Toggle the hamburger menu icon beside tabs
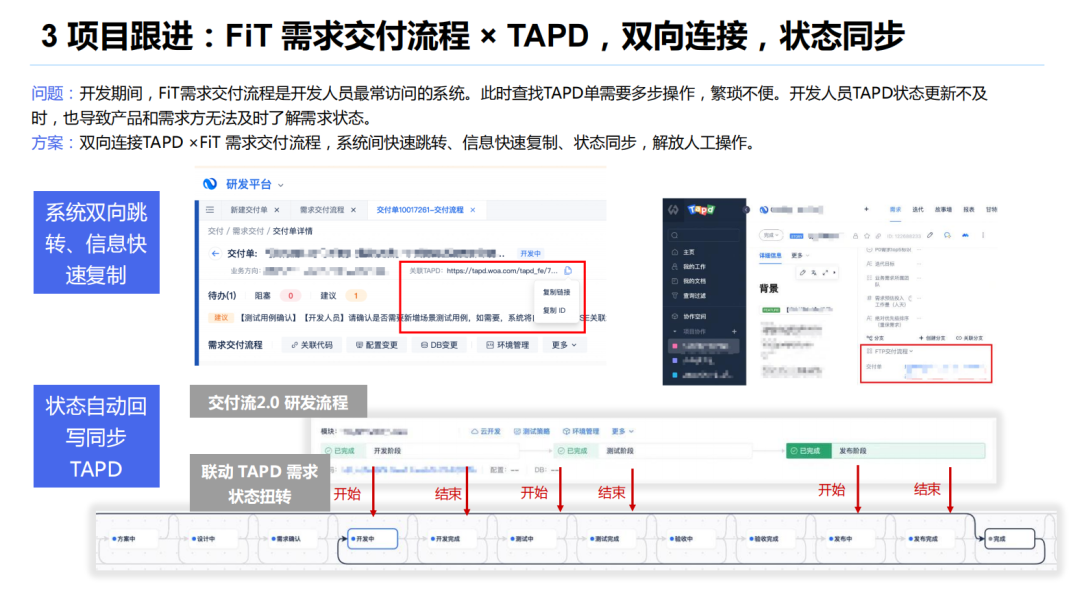The height and width of the screenshot is (606, 1080). (x=210, y=209)
